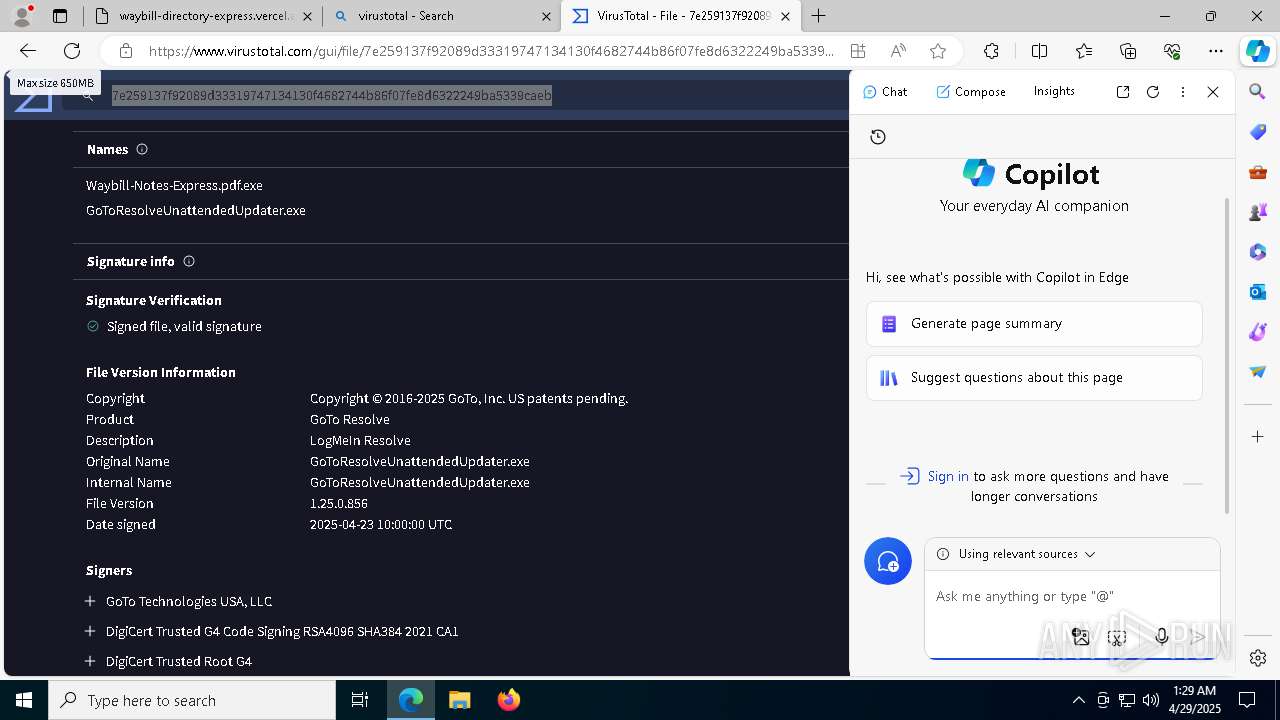Toggle the Copilot sidebar button
This screenshot has width=1280, height=720.
[x=1257, y=51]
